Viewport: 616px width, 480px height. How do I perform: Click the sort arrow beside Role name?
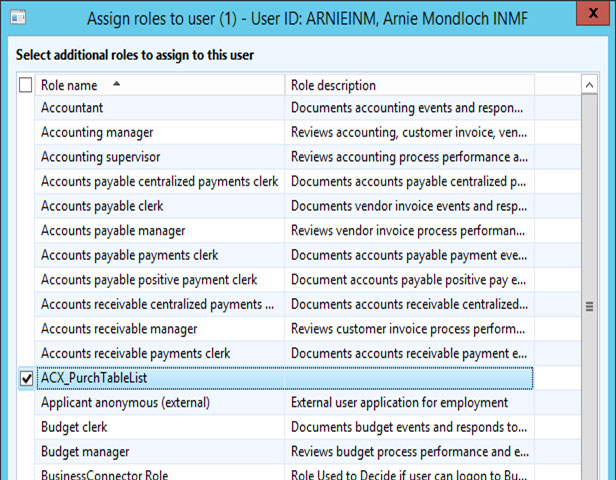[117, 85]
